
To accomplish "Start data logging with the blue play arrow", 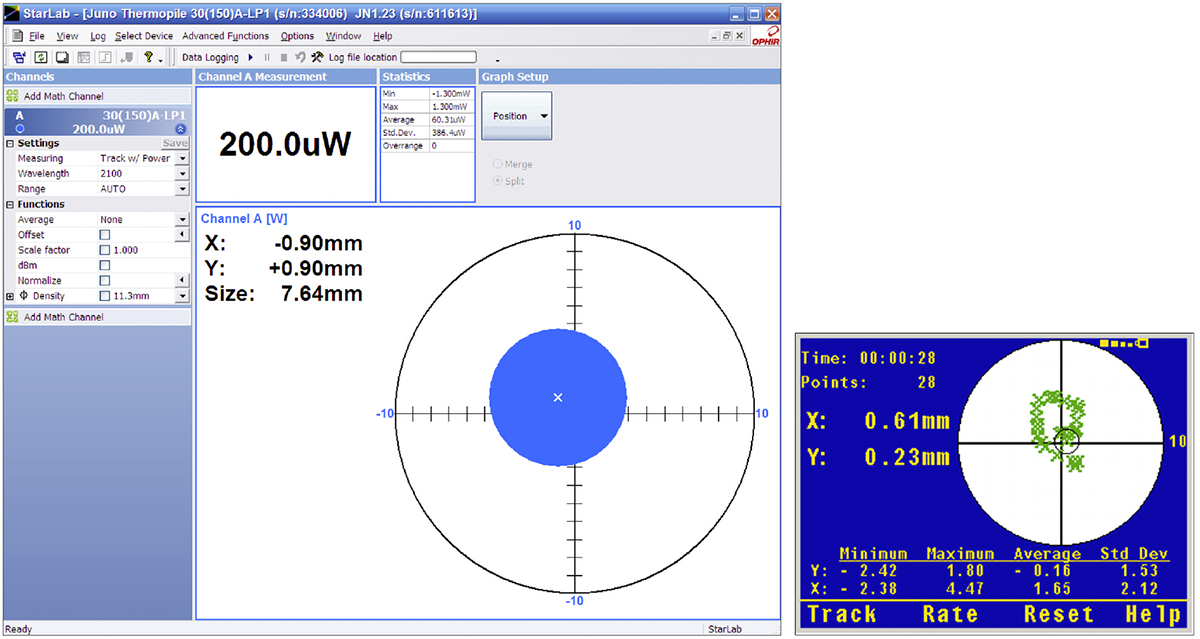I will click(251, 58).
